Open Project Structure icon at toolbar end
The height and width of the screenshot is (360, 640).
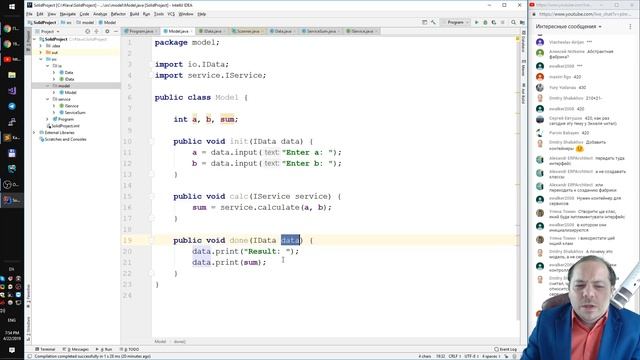(522, 22)
